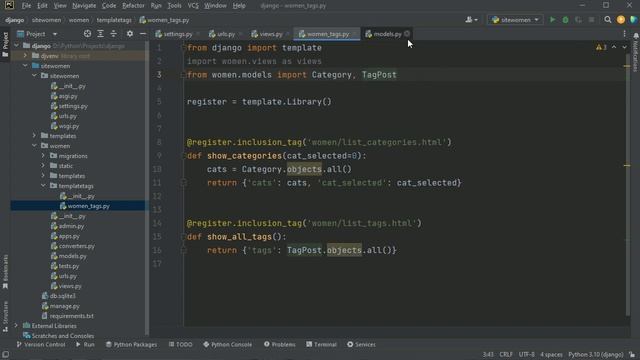Click the stop process button
This screenshot has width=640, height=360.
tap(591, 20)
